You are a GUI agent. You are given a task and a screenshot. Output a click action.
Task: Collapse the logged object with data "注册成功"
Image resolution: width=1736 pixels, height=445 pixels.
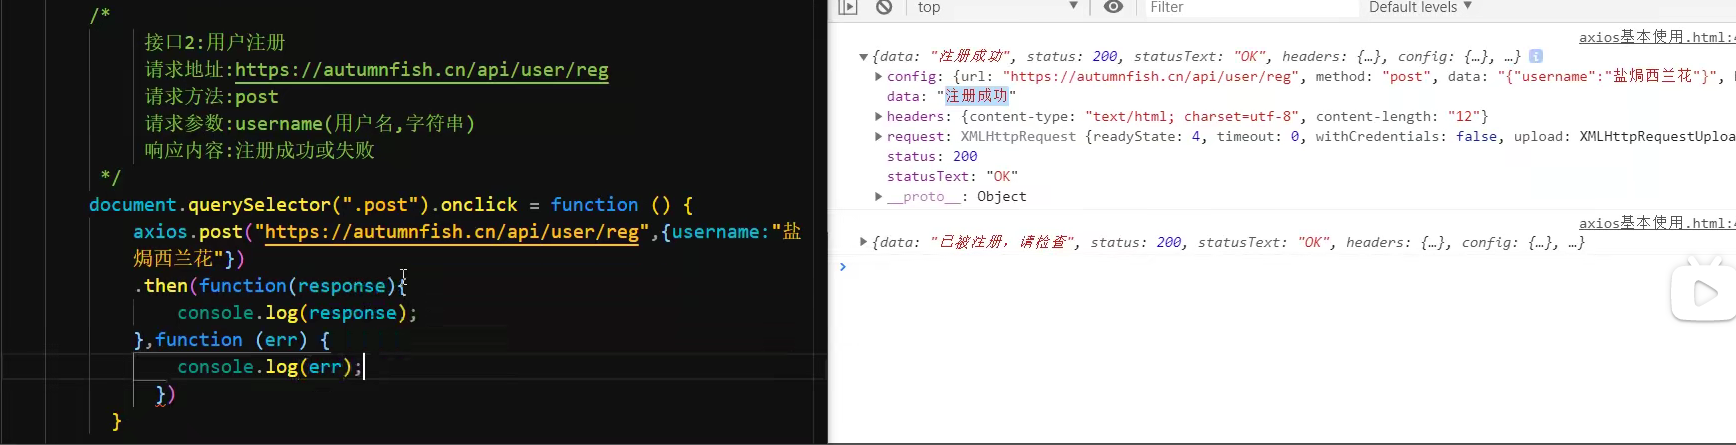[863, 57]
